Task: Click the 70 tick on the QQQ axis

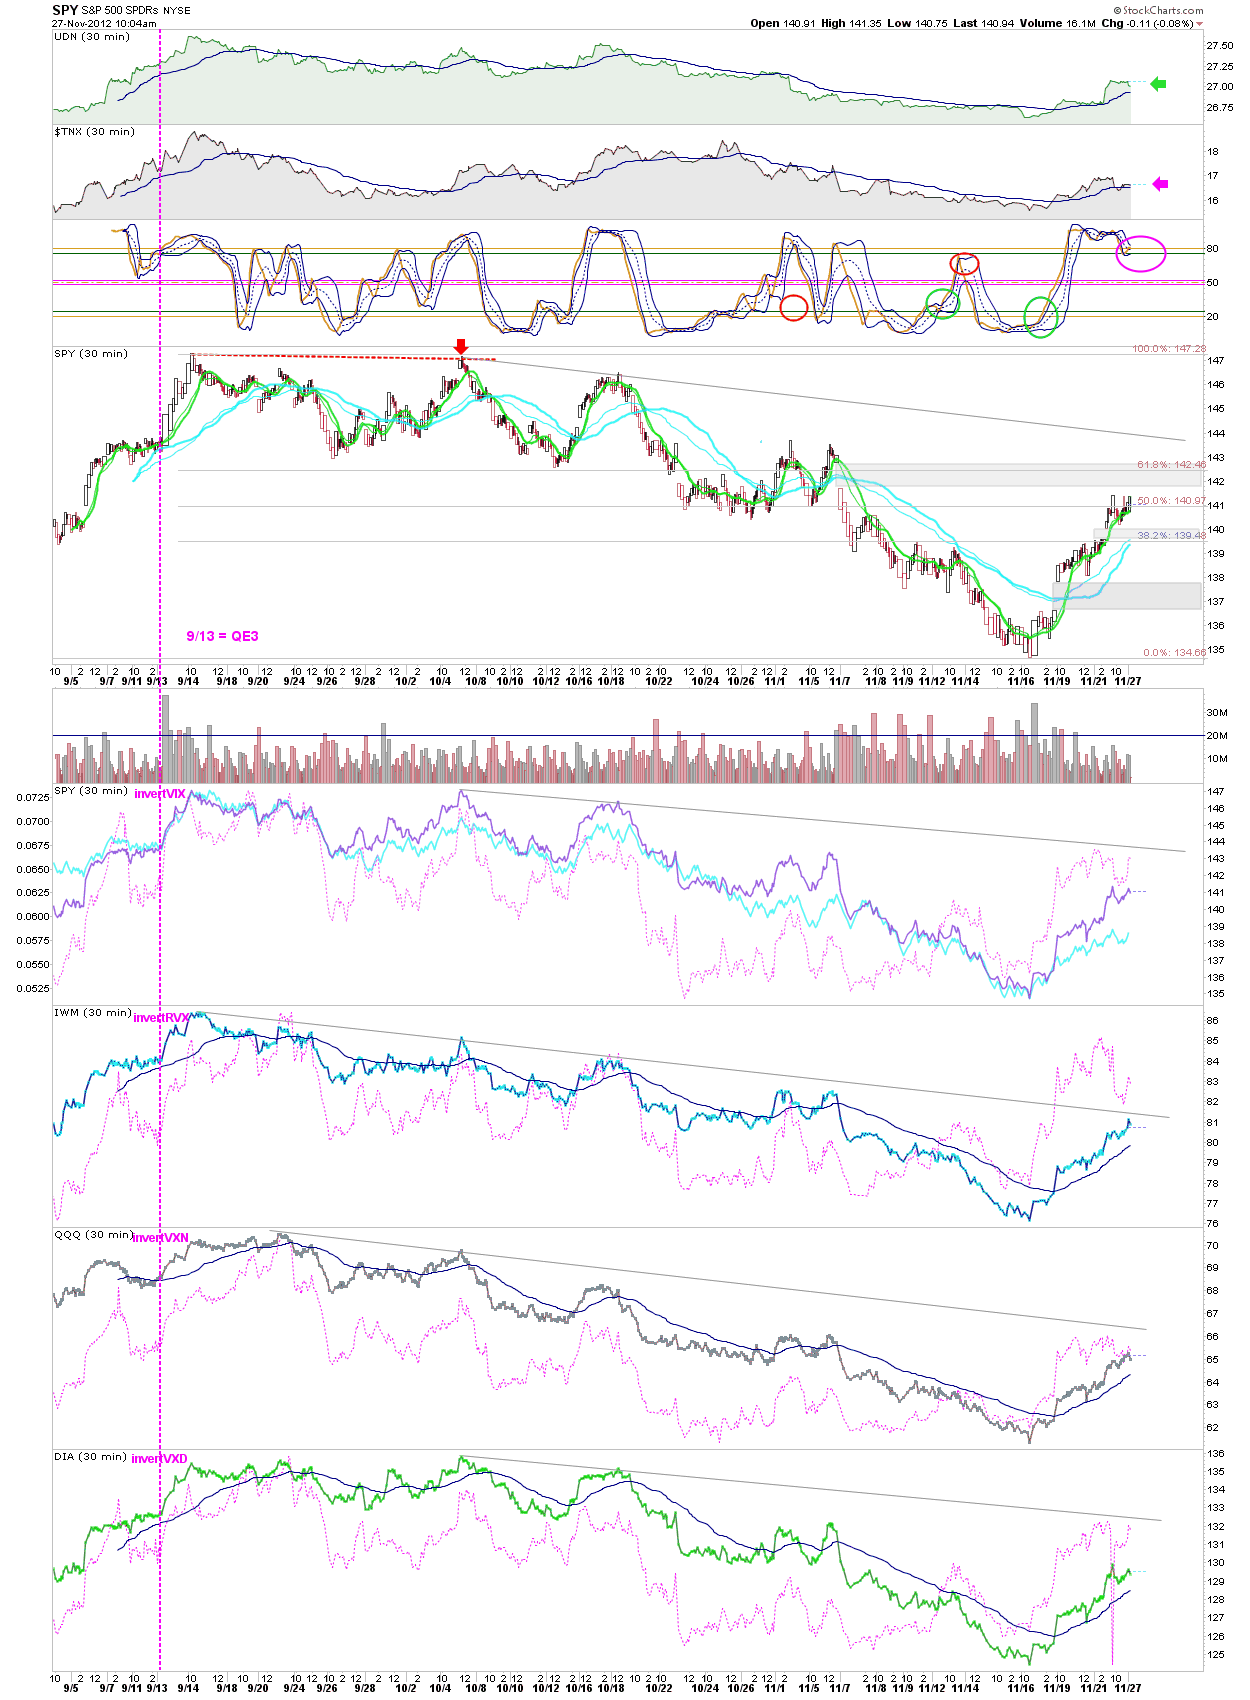Action: pyautogui.click(x=1212, y=1246)
